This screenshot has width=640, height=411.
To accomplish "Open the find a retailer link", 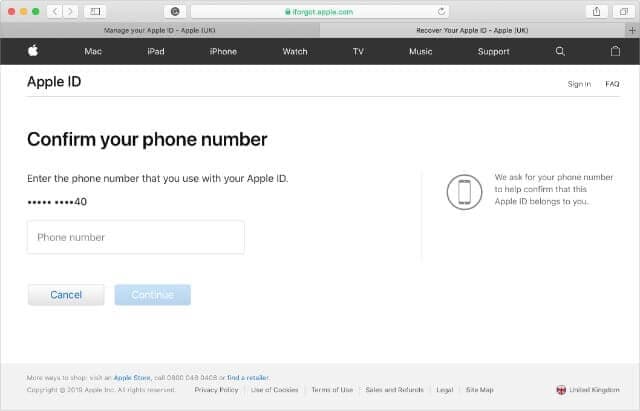I will pos(248,378).
